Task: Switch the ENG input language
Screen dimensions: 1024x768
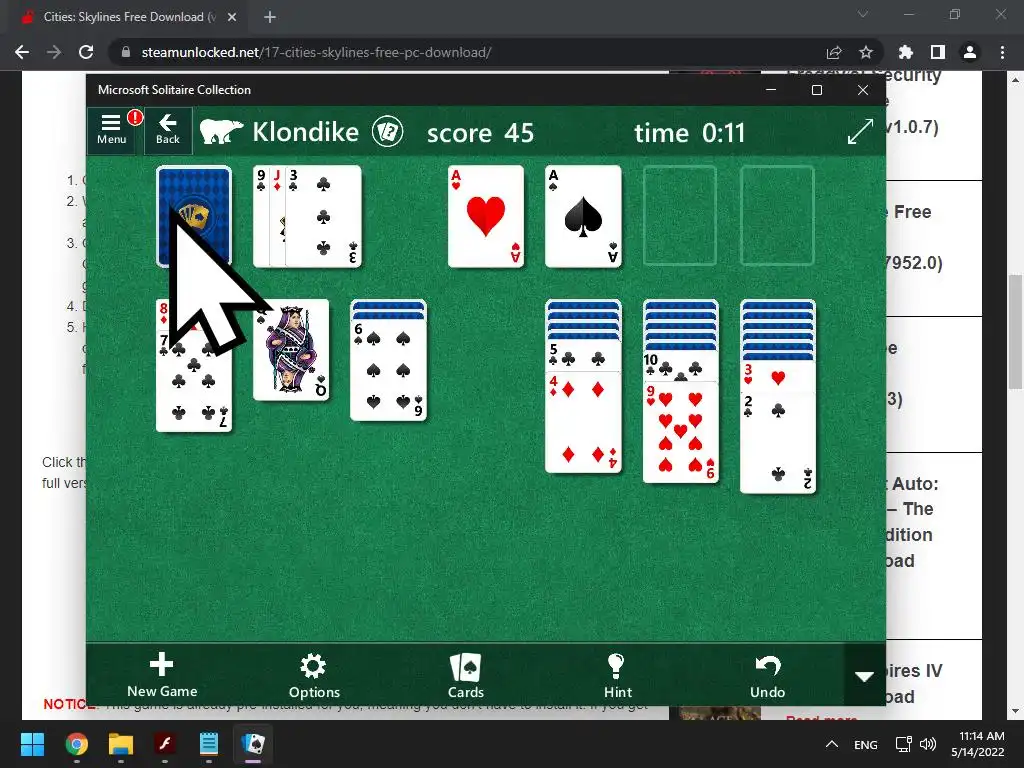Action: (865, 744)
